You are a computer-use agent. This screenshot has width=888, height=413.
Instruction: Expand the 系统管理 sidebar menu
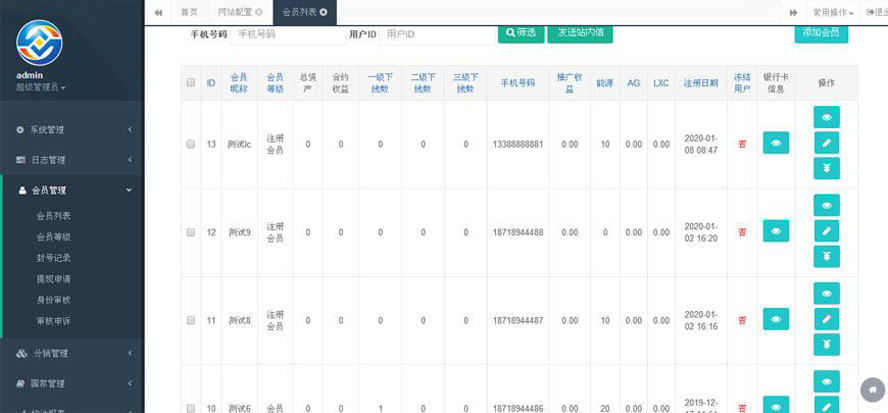(72, 130)
